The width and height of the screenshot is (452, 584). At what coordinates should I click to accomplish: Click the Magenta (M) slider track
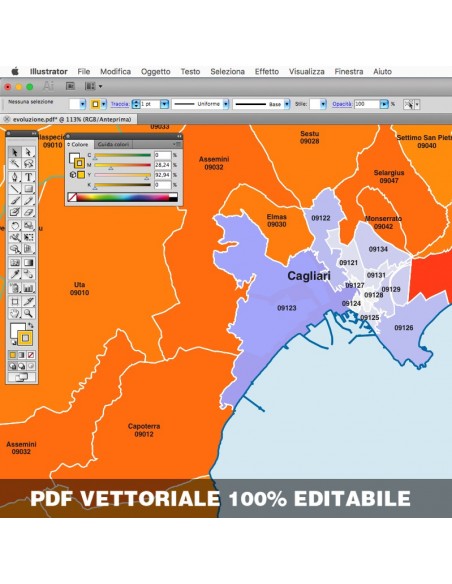pyautogui.click(x=122, y=165)
